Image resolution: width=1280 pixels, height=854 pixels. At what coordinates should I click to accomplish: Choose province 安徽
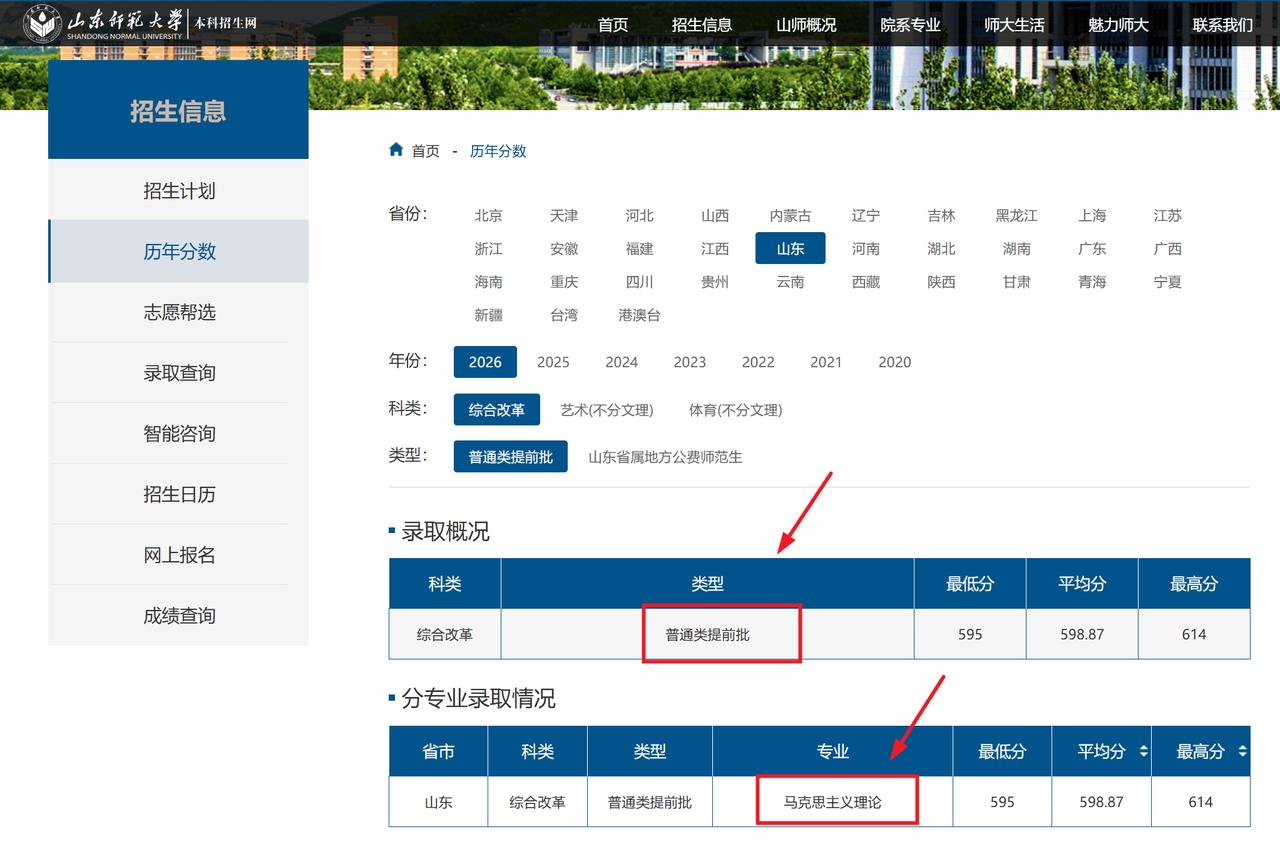tap(564, 248)
